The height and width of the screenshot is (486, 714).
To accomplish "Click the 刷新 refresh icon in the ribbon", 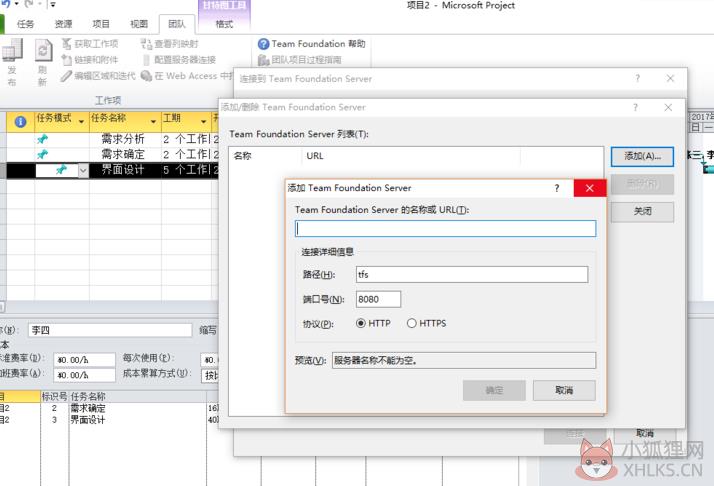I will 43,51.
